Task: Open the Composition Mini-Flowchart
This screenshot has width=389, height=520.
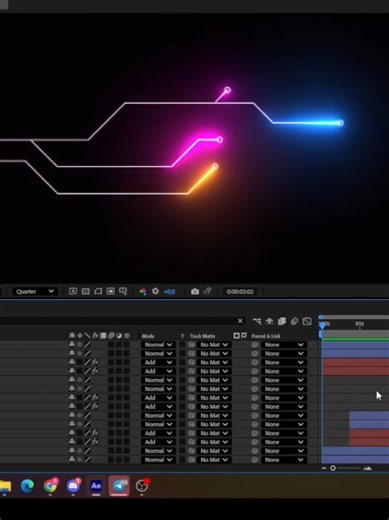Action: click(257, 321)
